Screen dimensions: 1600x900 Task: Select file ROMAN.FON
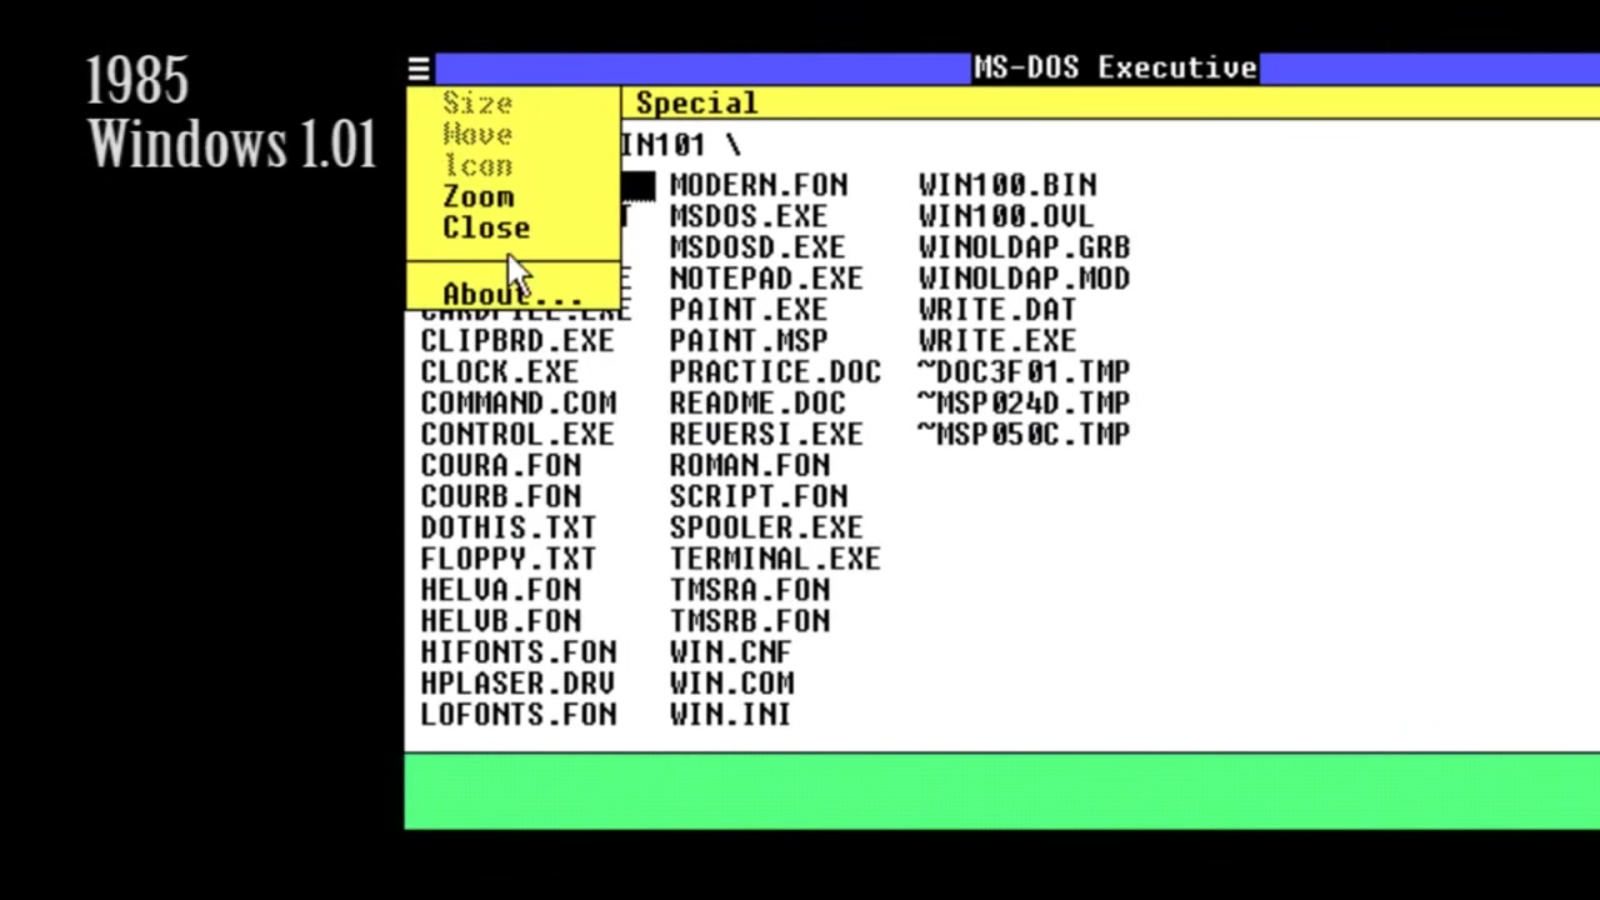click(x=750, y=465)
